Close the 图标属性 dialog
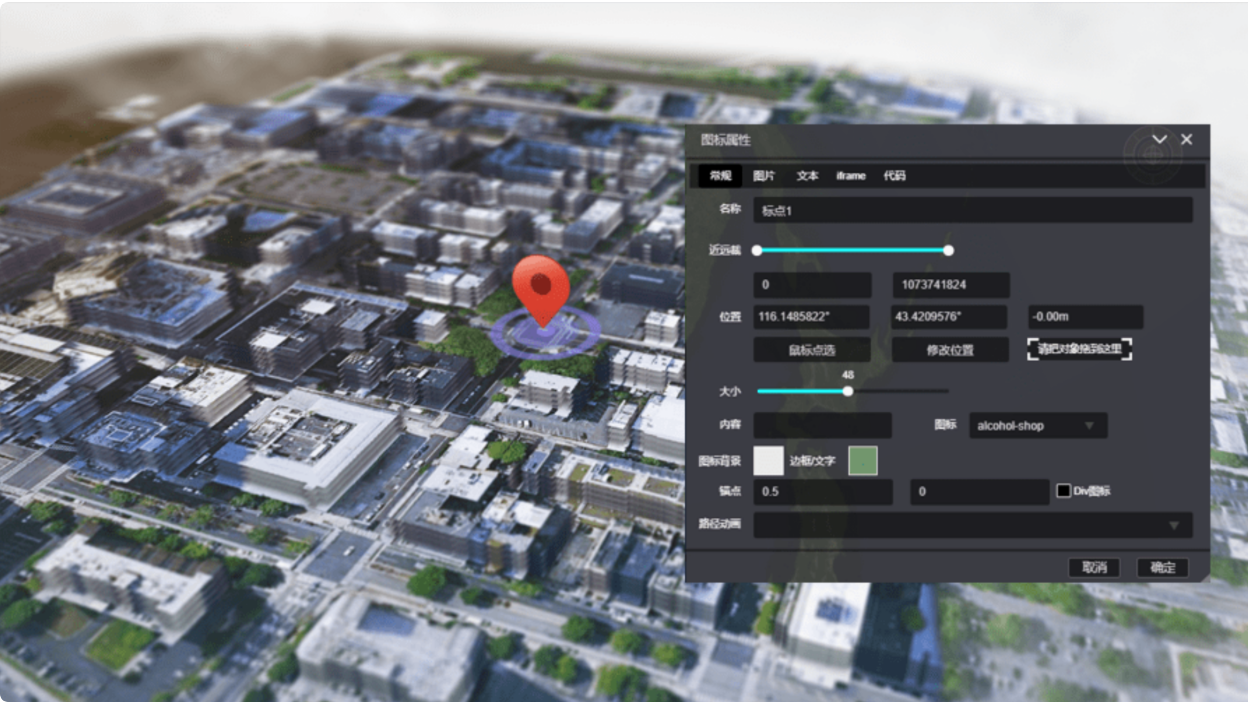 point(1186,140)
